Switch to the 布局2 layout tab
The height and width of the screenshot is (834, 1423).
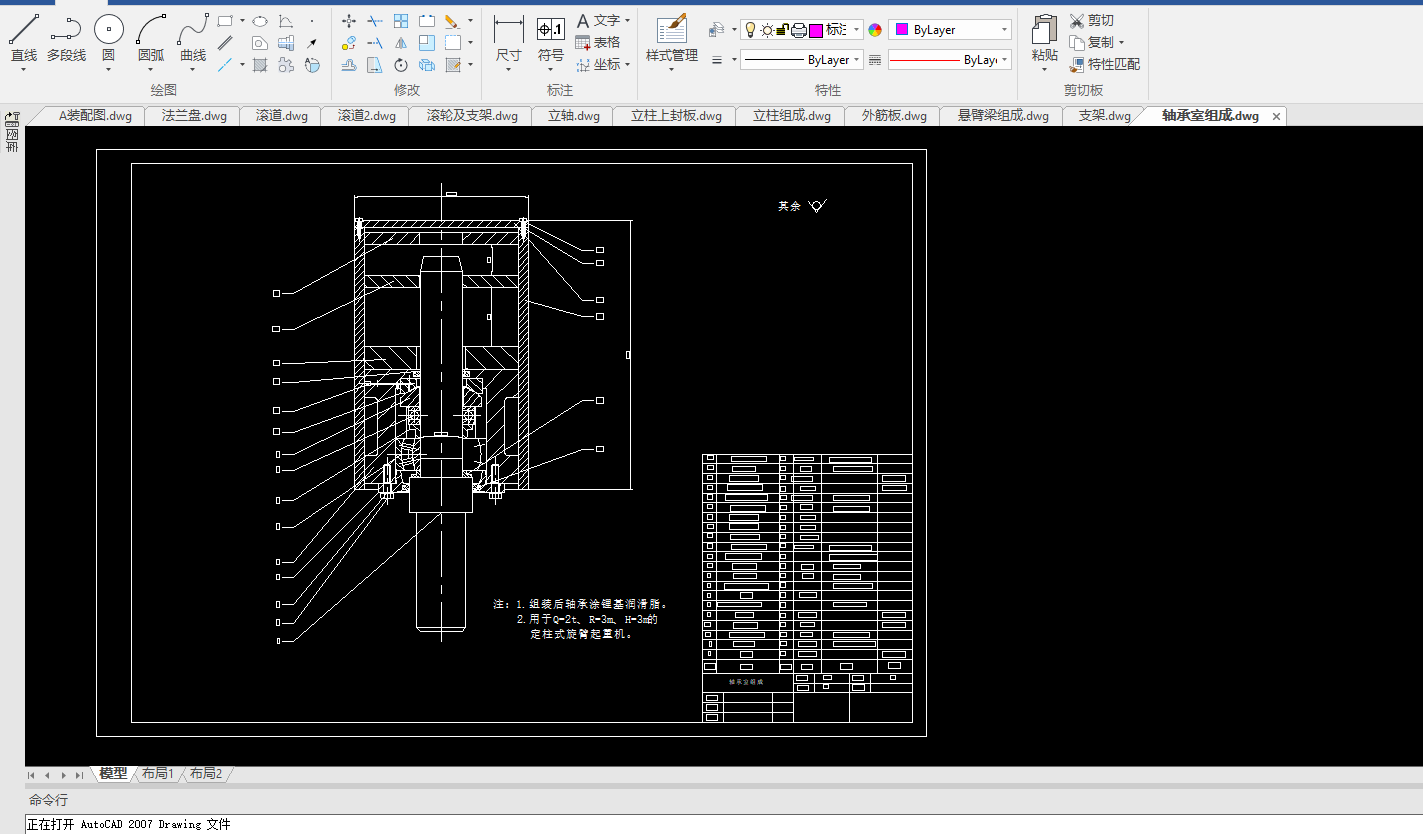[205, 773]
